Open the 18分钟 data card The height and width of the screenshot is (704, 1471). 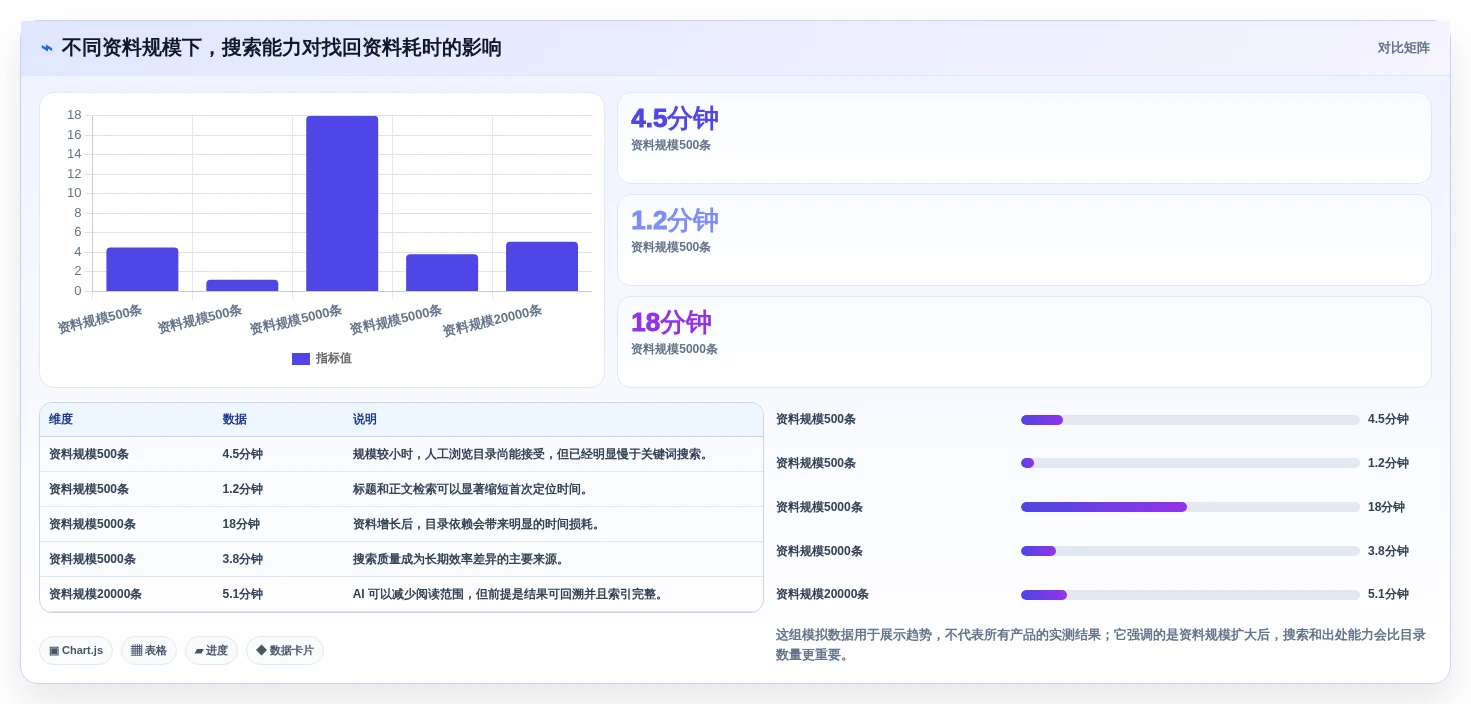point(1024,342)
